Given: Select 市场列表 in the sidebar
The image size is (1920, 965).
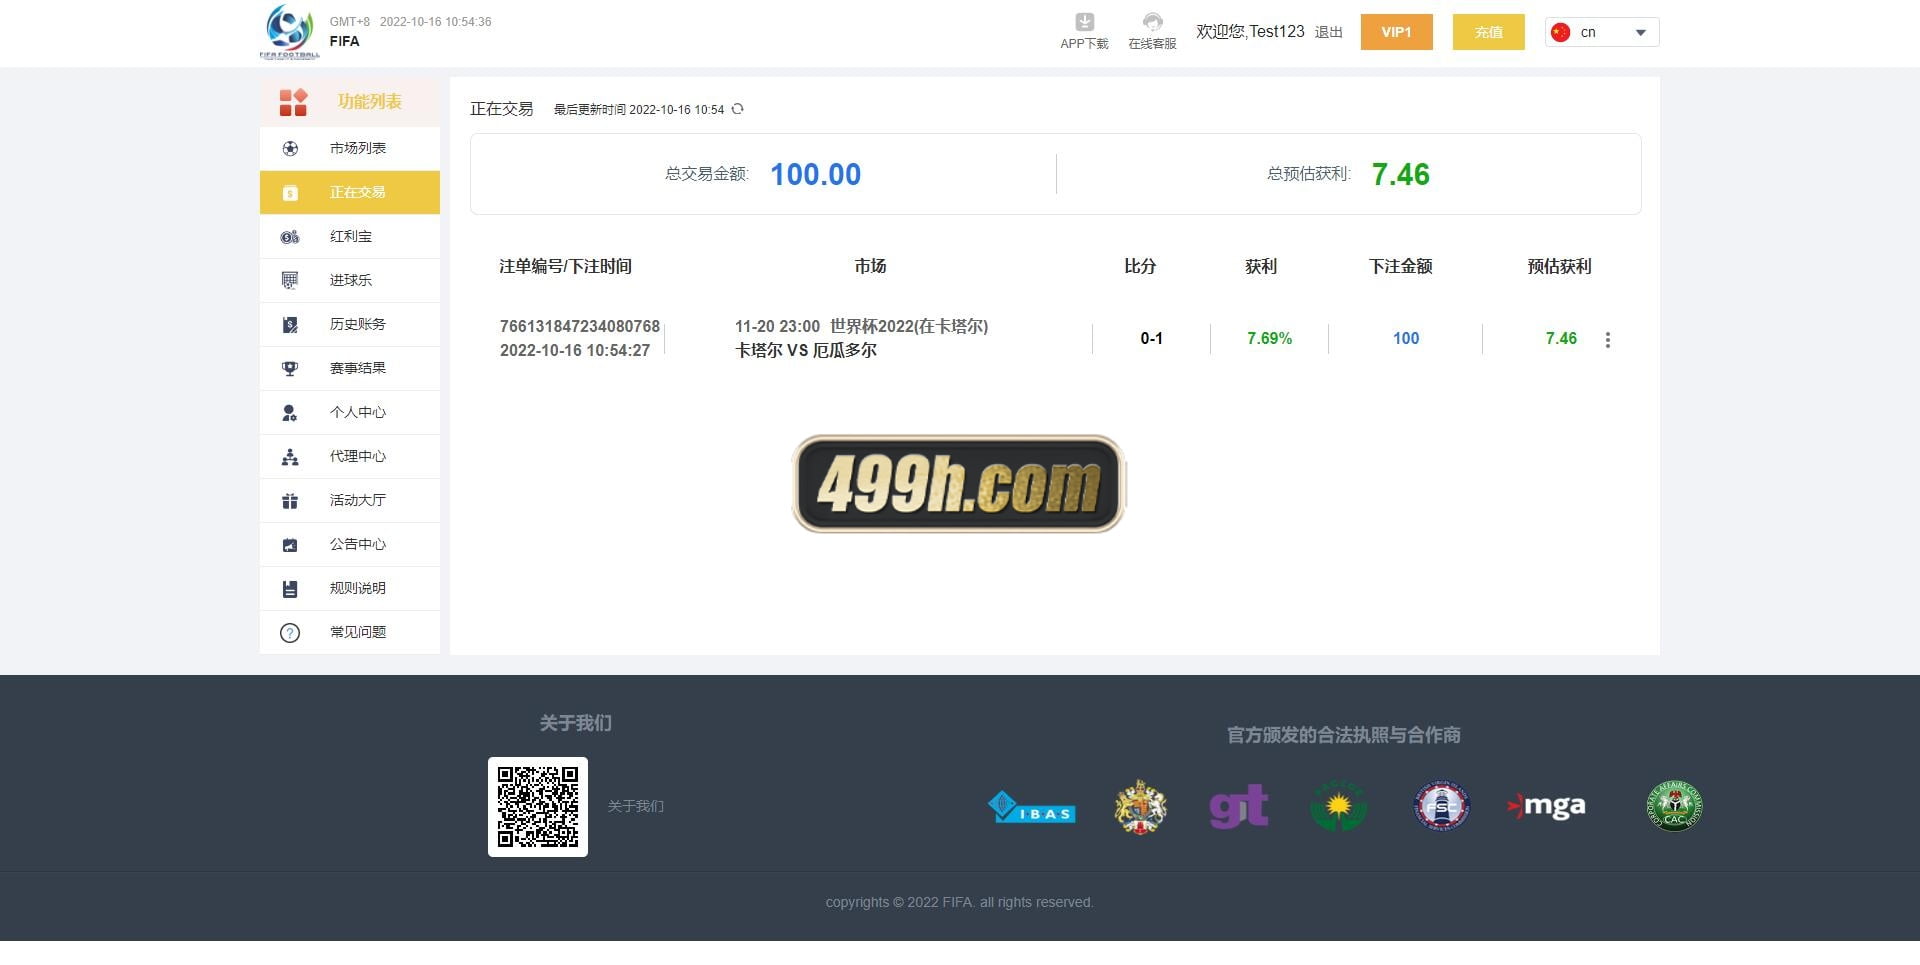Looking at the screenshot, I should (350, 148).
